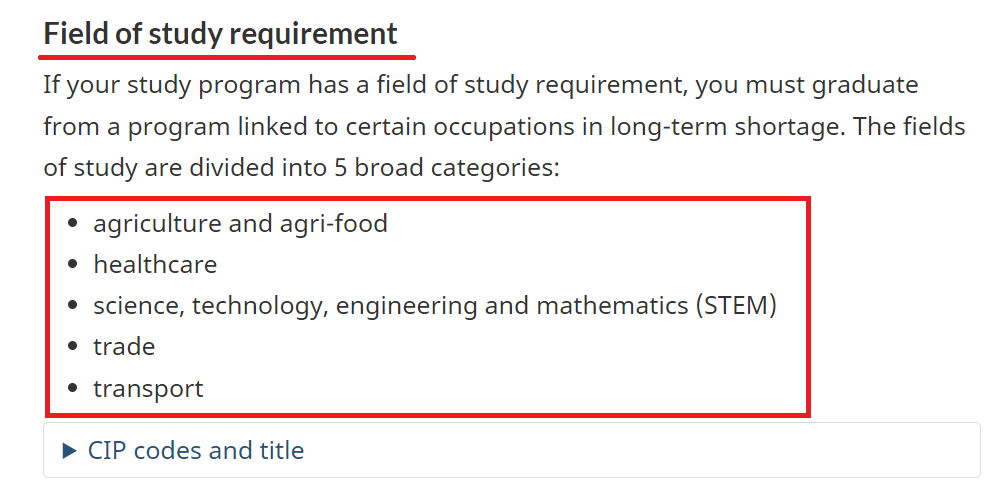Click the disclosure triangle beside CIP codes
The image size is (1004, 487).
(x=69, y=451)
